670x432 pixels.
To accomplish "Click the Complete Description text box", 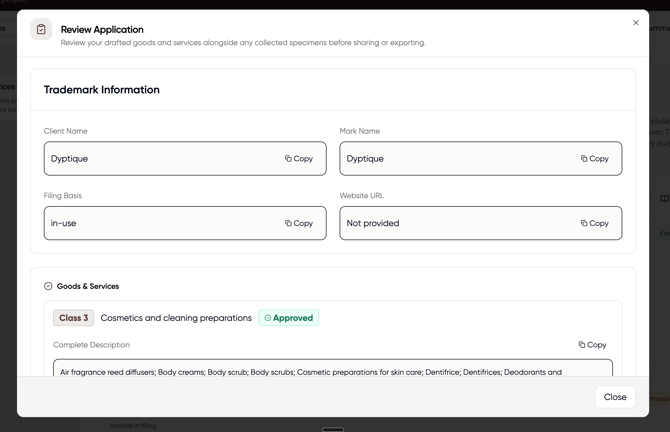I will point(333,368).
